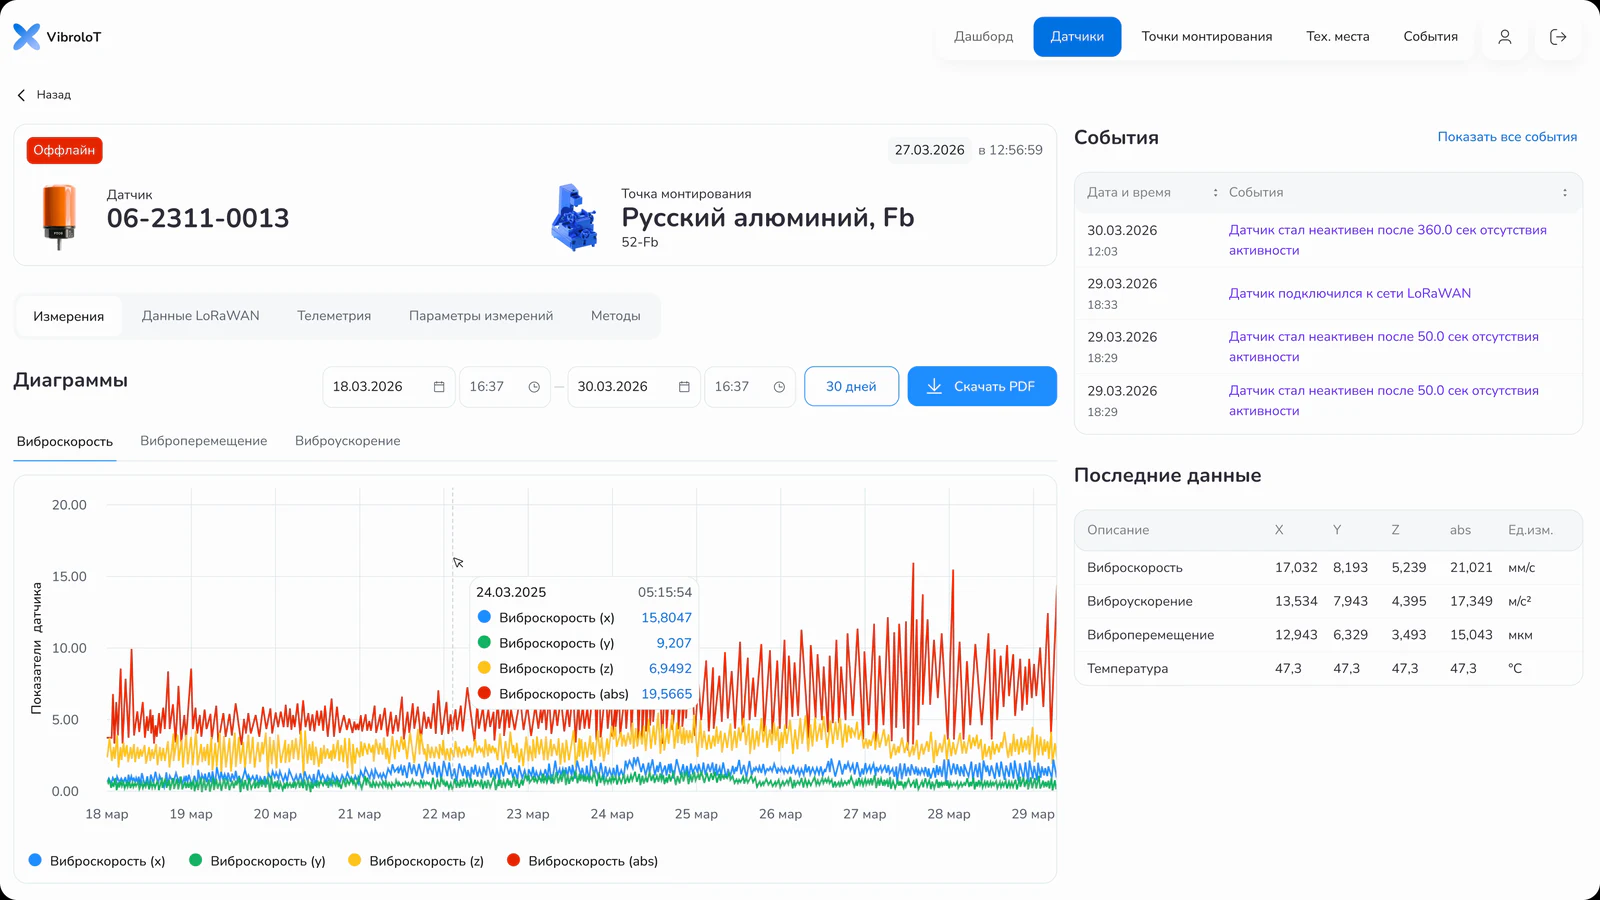
Task: Select Датчики navigation tab
Action: tap(1077, 37)
